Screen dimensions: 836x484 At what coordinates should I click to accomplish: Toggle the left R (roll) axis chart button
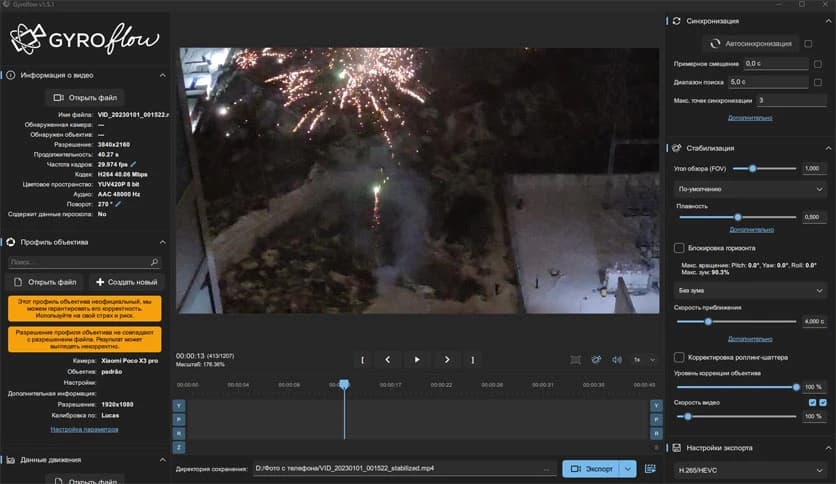(x=179, y=433)
